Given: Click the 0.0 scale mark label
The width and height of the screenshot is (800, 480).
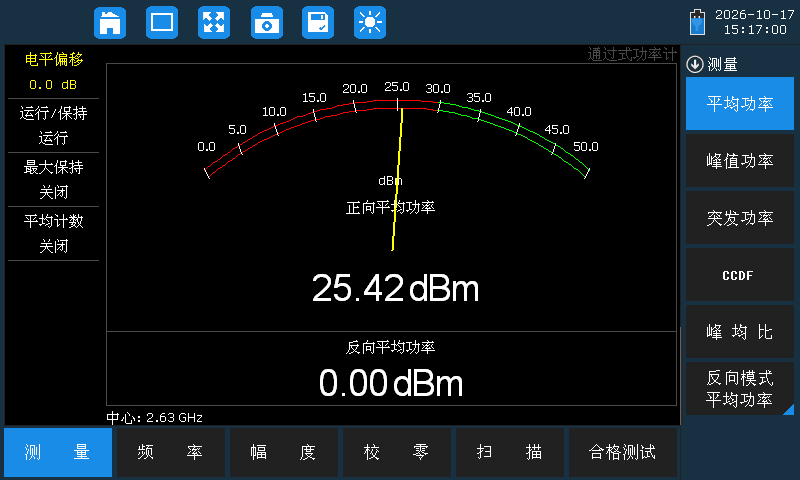Looking at the screenshot, I should tap(206, 147).
